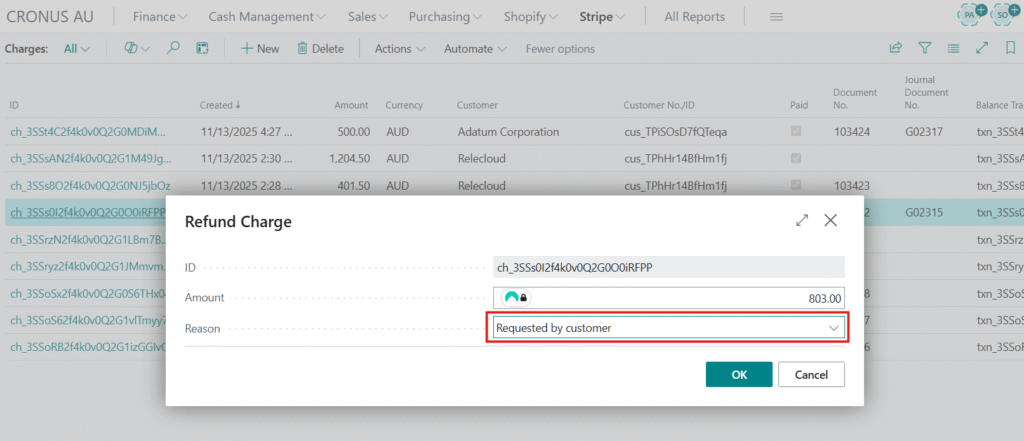Open the Stripe menu
This screenshot has height=441, width=1024.
click(602, 17)
